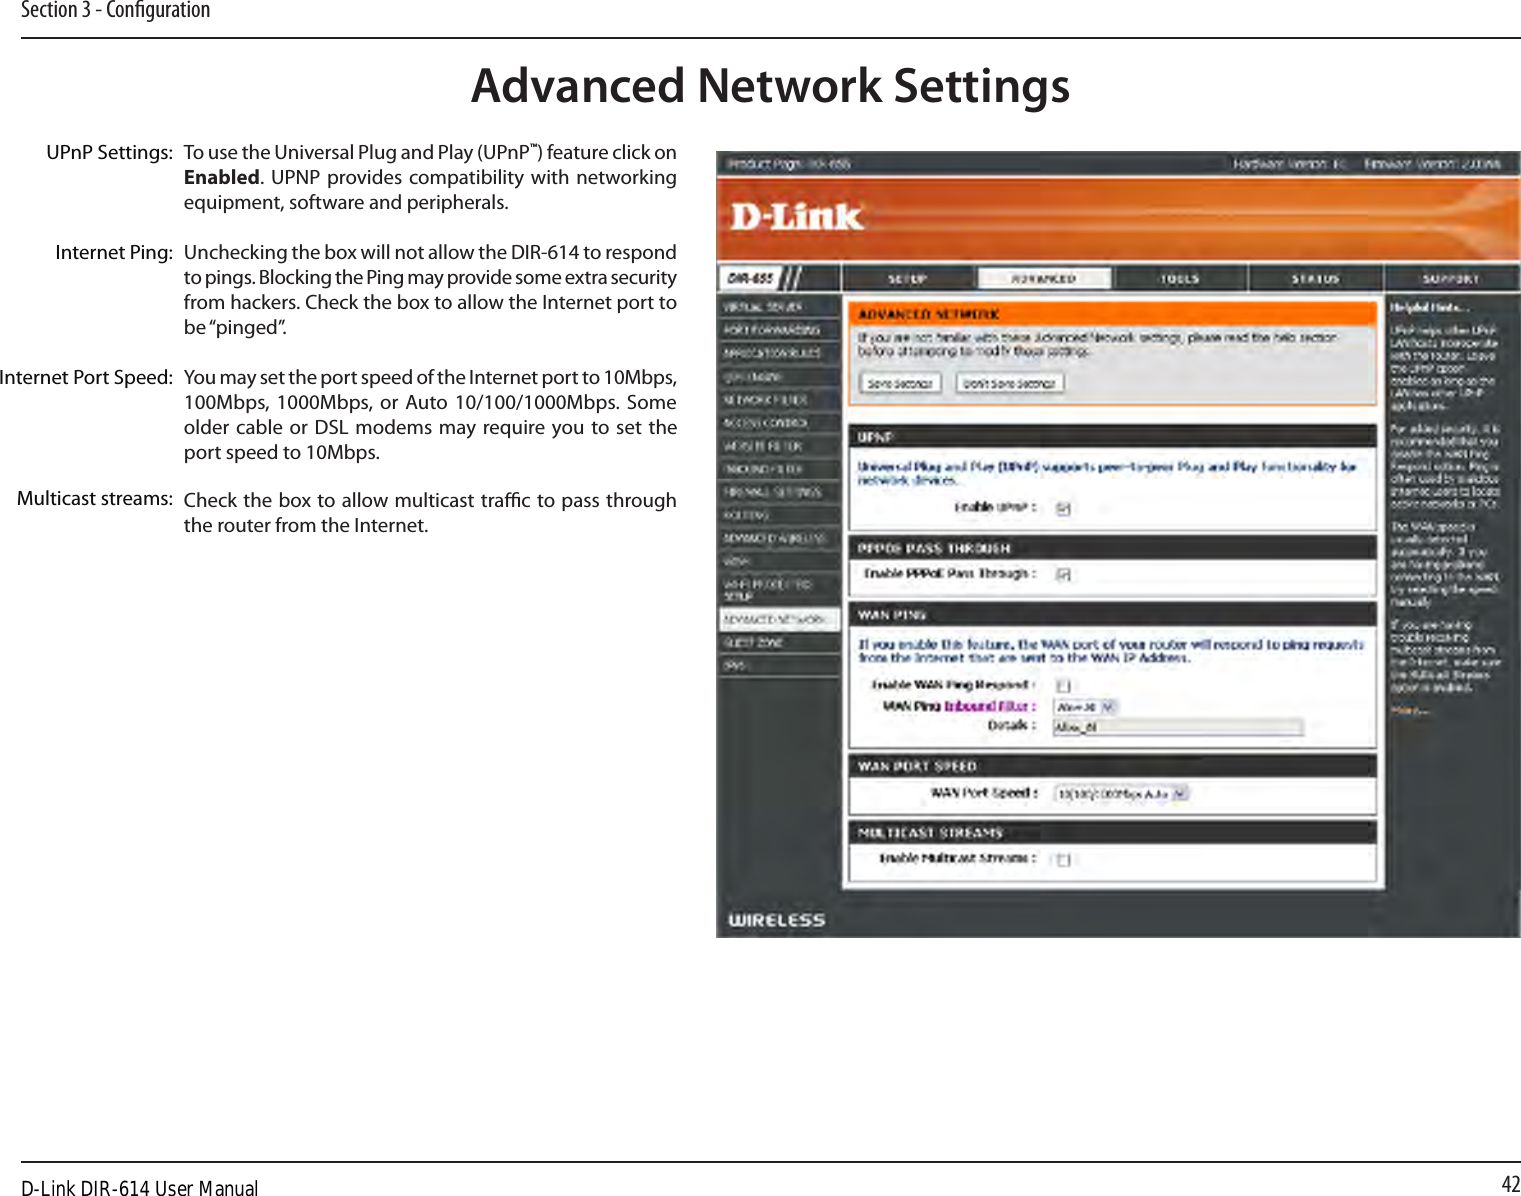Select Network Filter in sidebar
1521x1196 pixels.
(x=779, y=400)
